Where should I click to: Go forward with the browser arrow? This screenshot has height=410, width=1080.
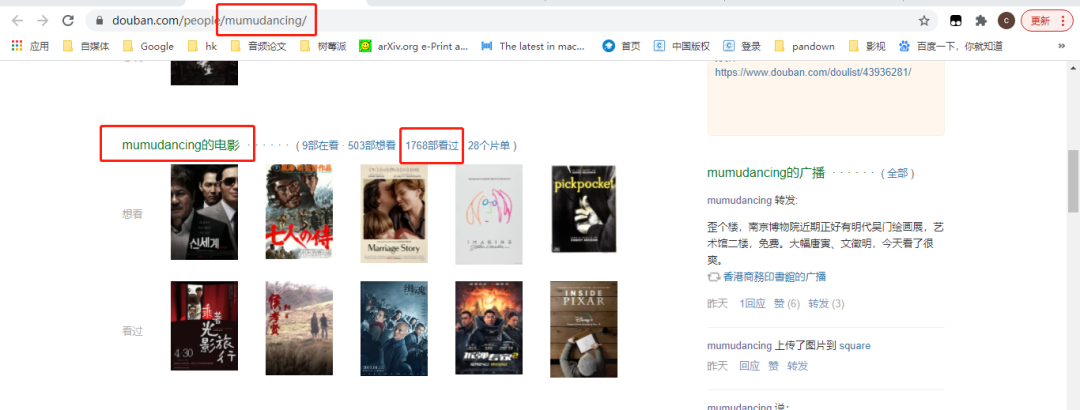coord(42,21)
